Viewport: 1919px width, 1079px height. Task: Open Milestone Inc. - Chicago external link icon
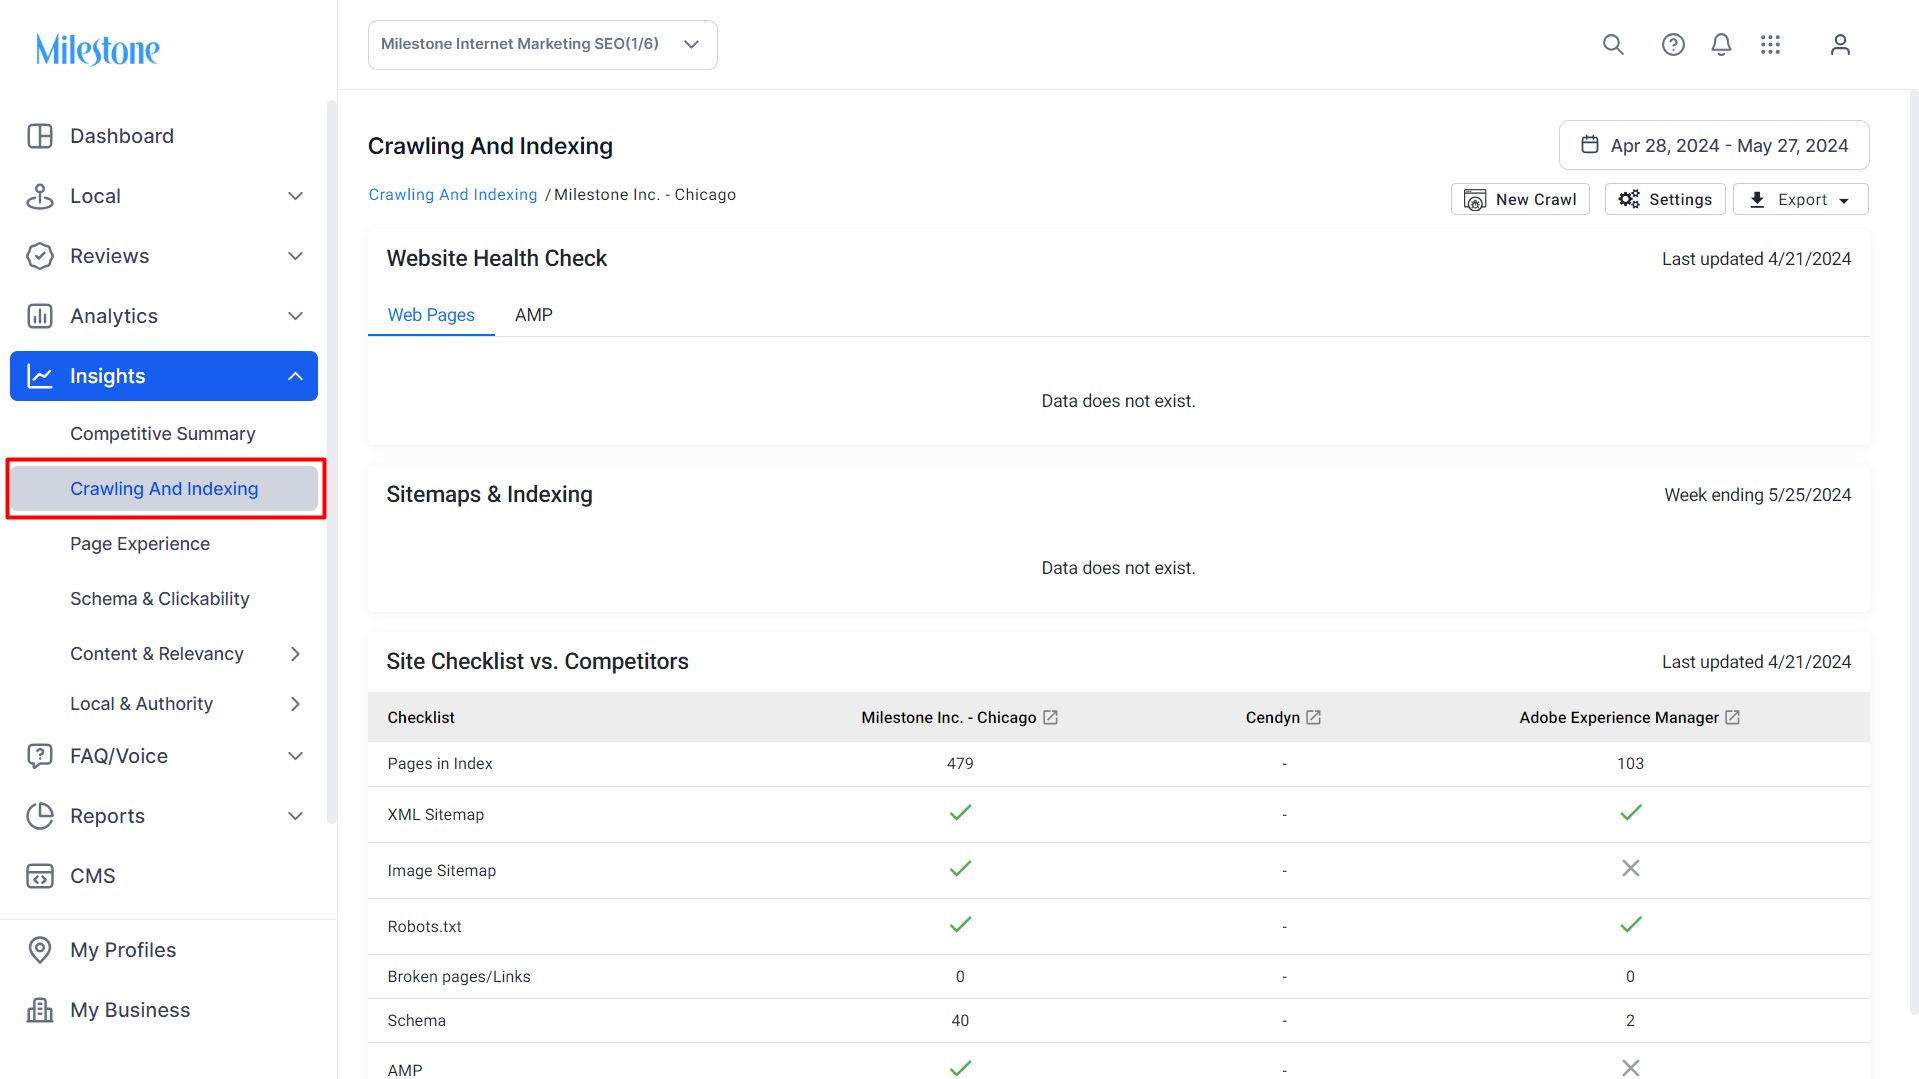coord(1050,718)
